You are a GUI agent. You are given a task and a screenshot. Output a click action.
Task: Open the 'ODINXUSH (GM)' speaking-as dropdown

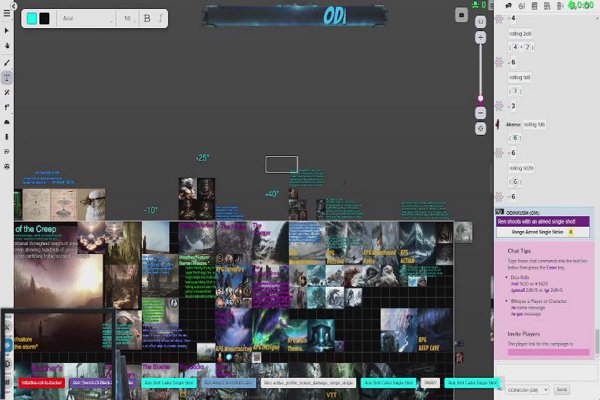[527, 390]
